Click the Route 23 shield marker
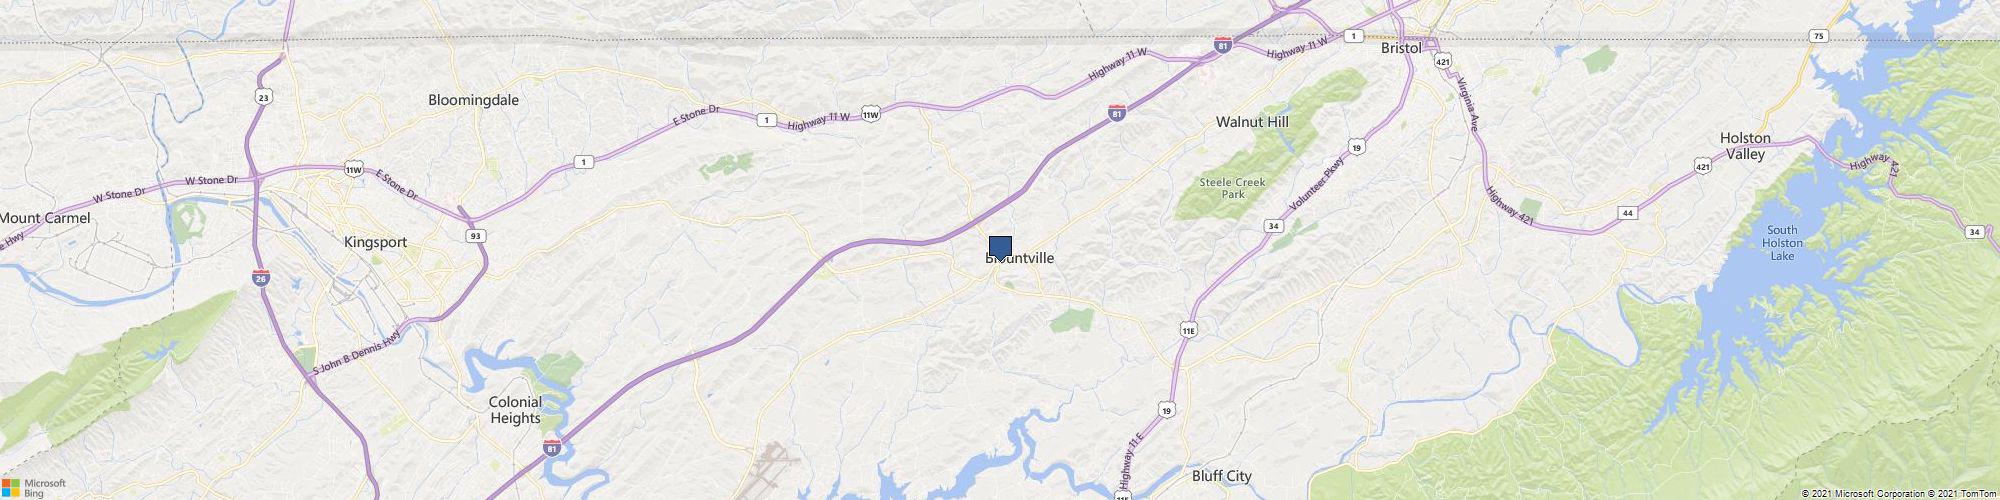 (x=262, y=97)
